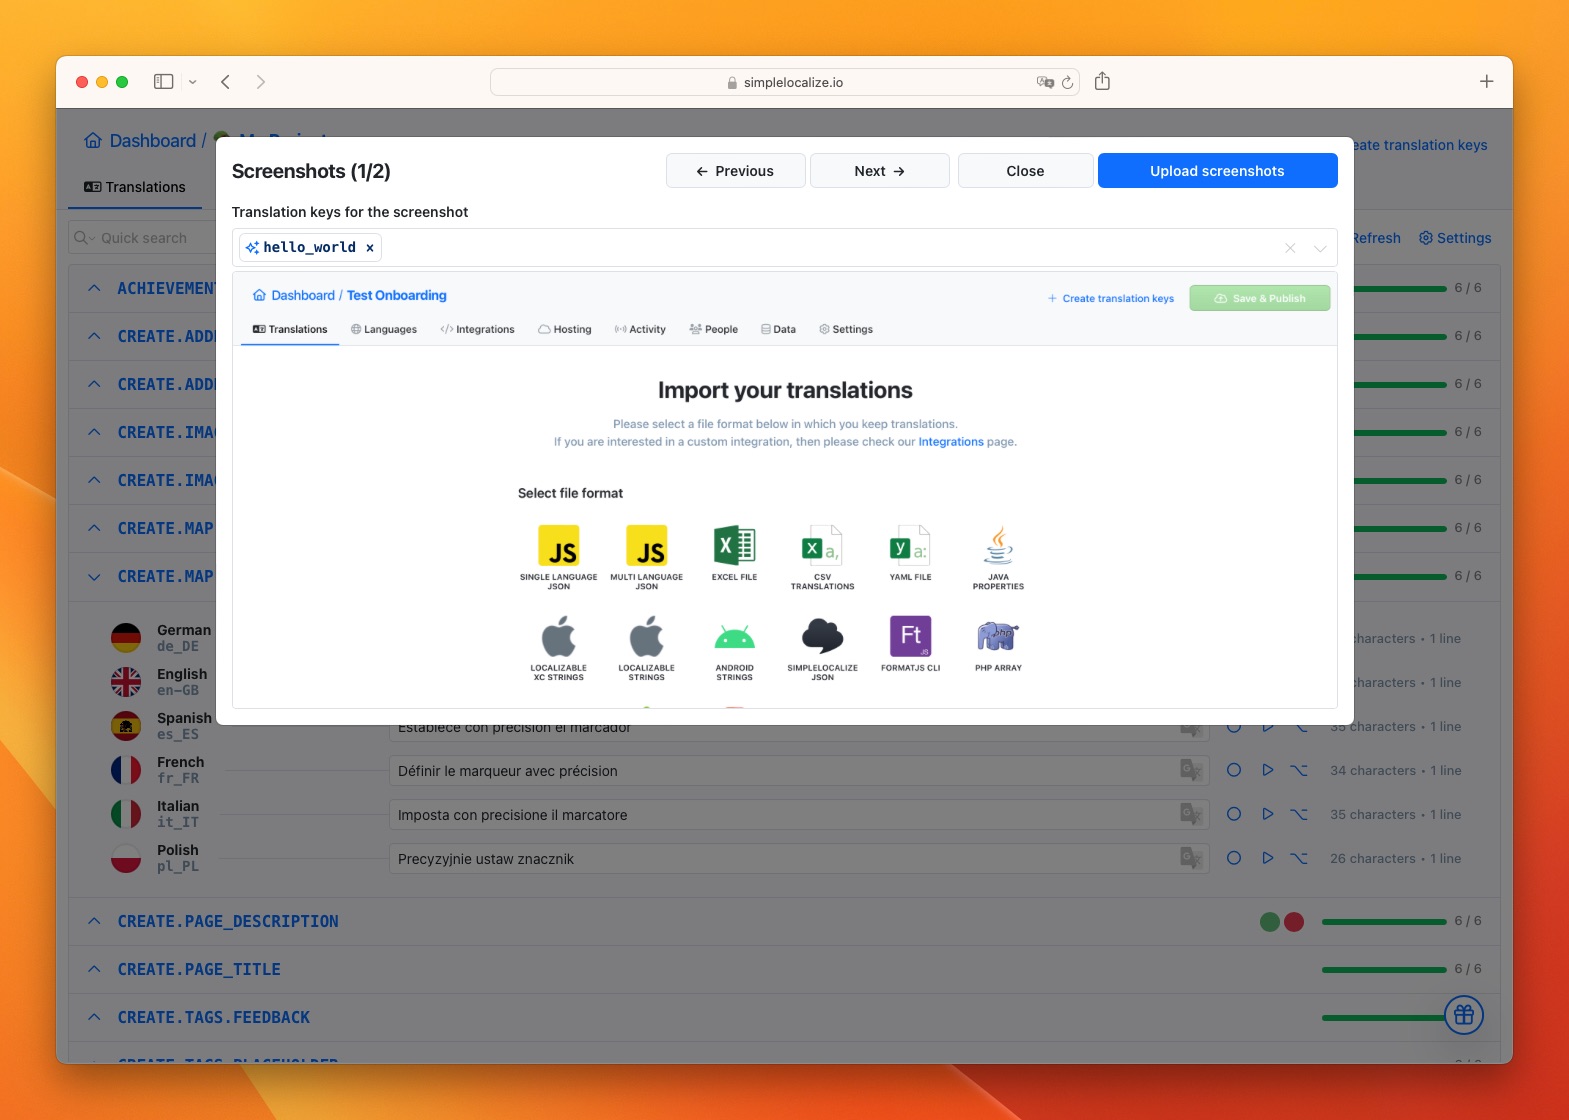1569x1120 pixels.
Task: Reload the page in the address bar
Action: [x=1067, y=83]
